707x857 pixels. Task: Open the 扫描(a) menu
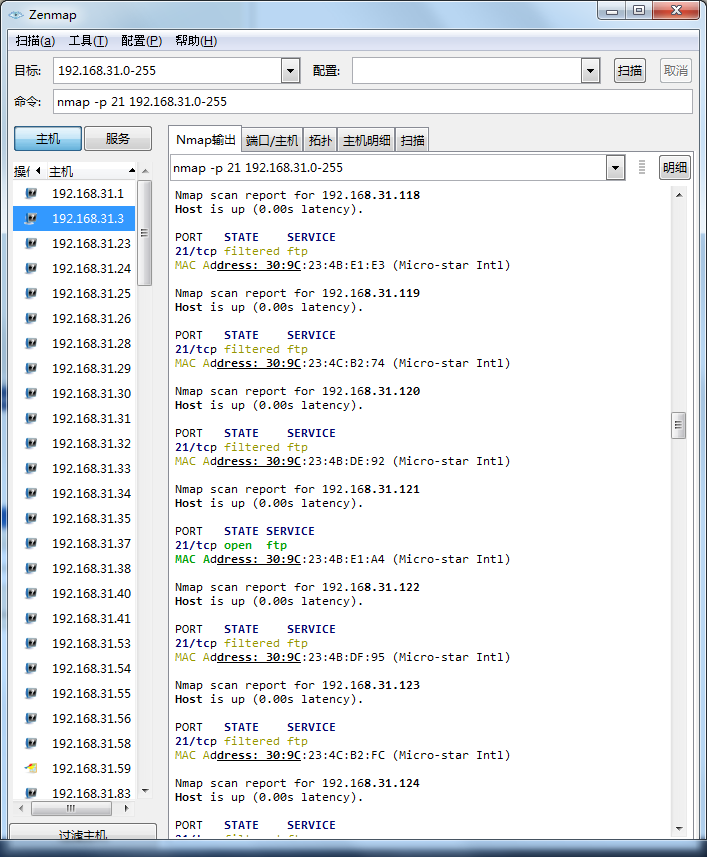[36, 41]
